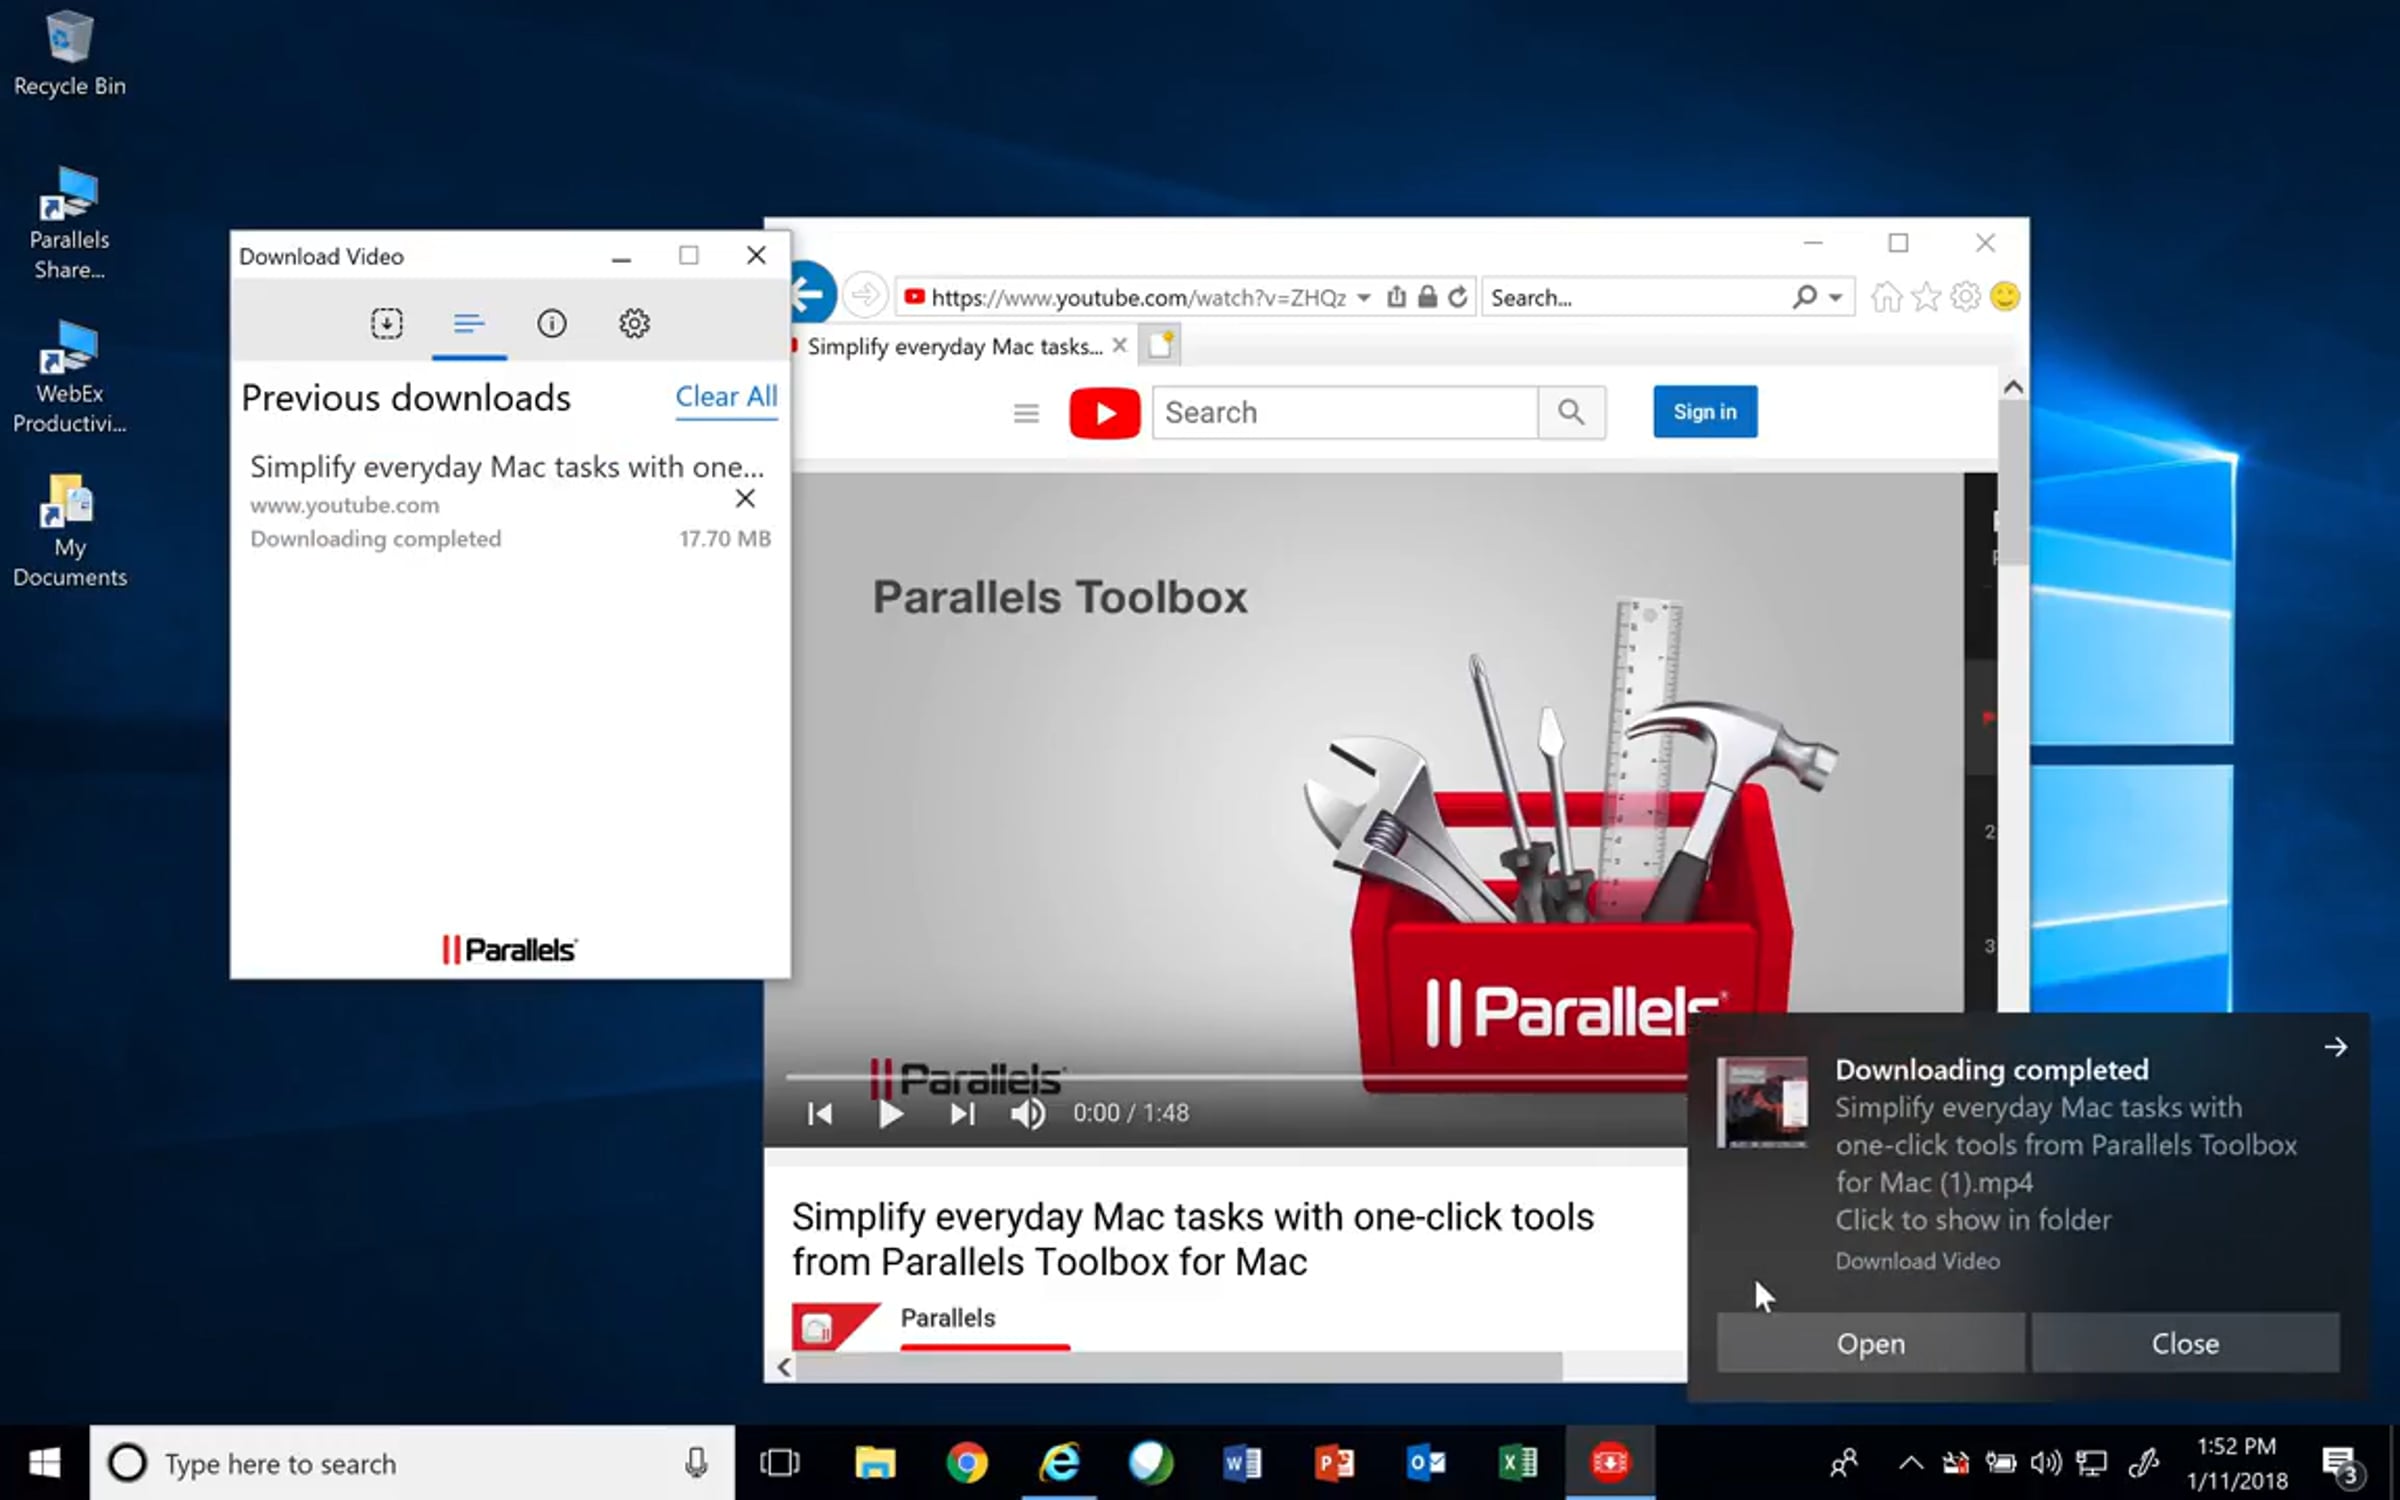Open Download Video settings gear
The width and height of the screenshot is (2400, 1500).
634,323
